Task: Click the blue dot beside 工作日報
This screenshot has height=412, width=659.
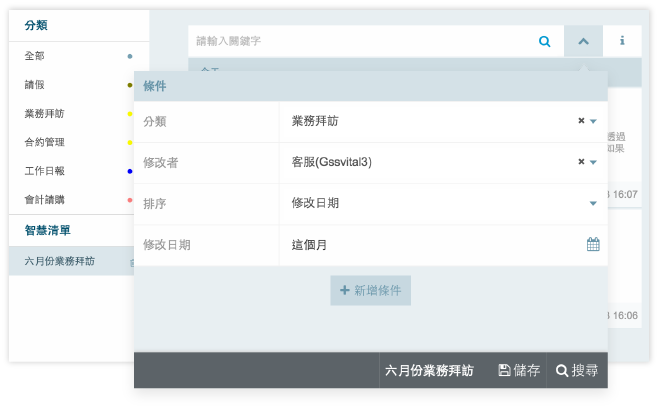Action: [x=130, y=171]
